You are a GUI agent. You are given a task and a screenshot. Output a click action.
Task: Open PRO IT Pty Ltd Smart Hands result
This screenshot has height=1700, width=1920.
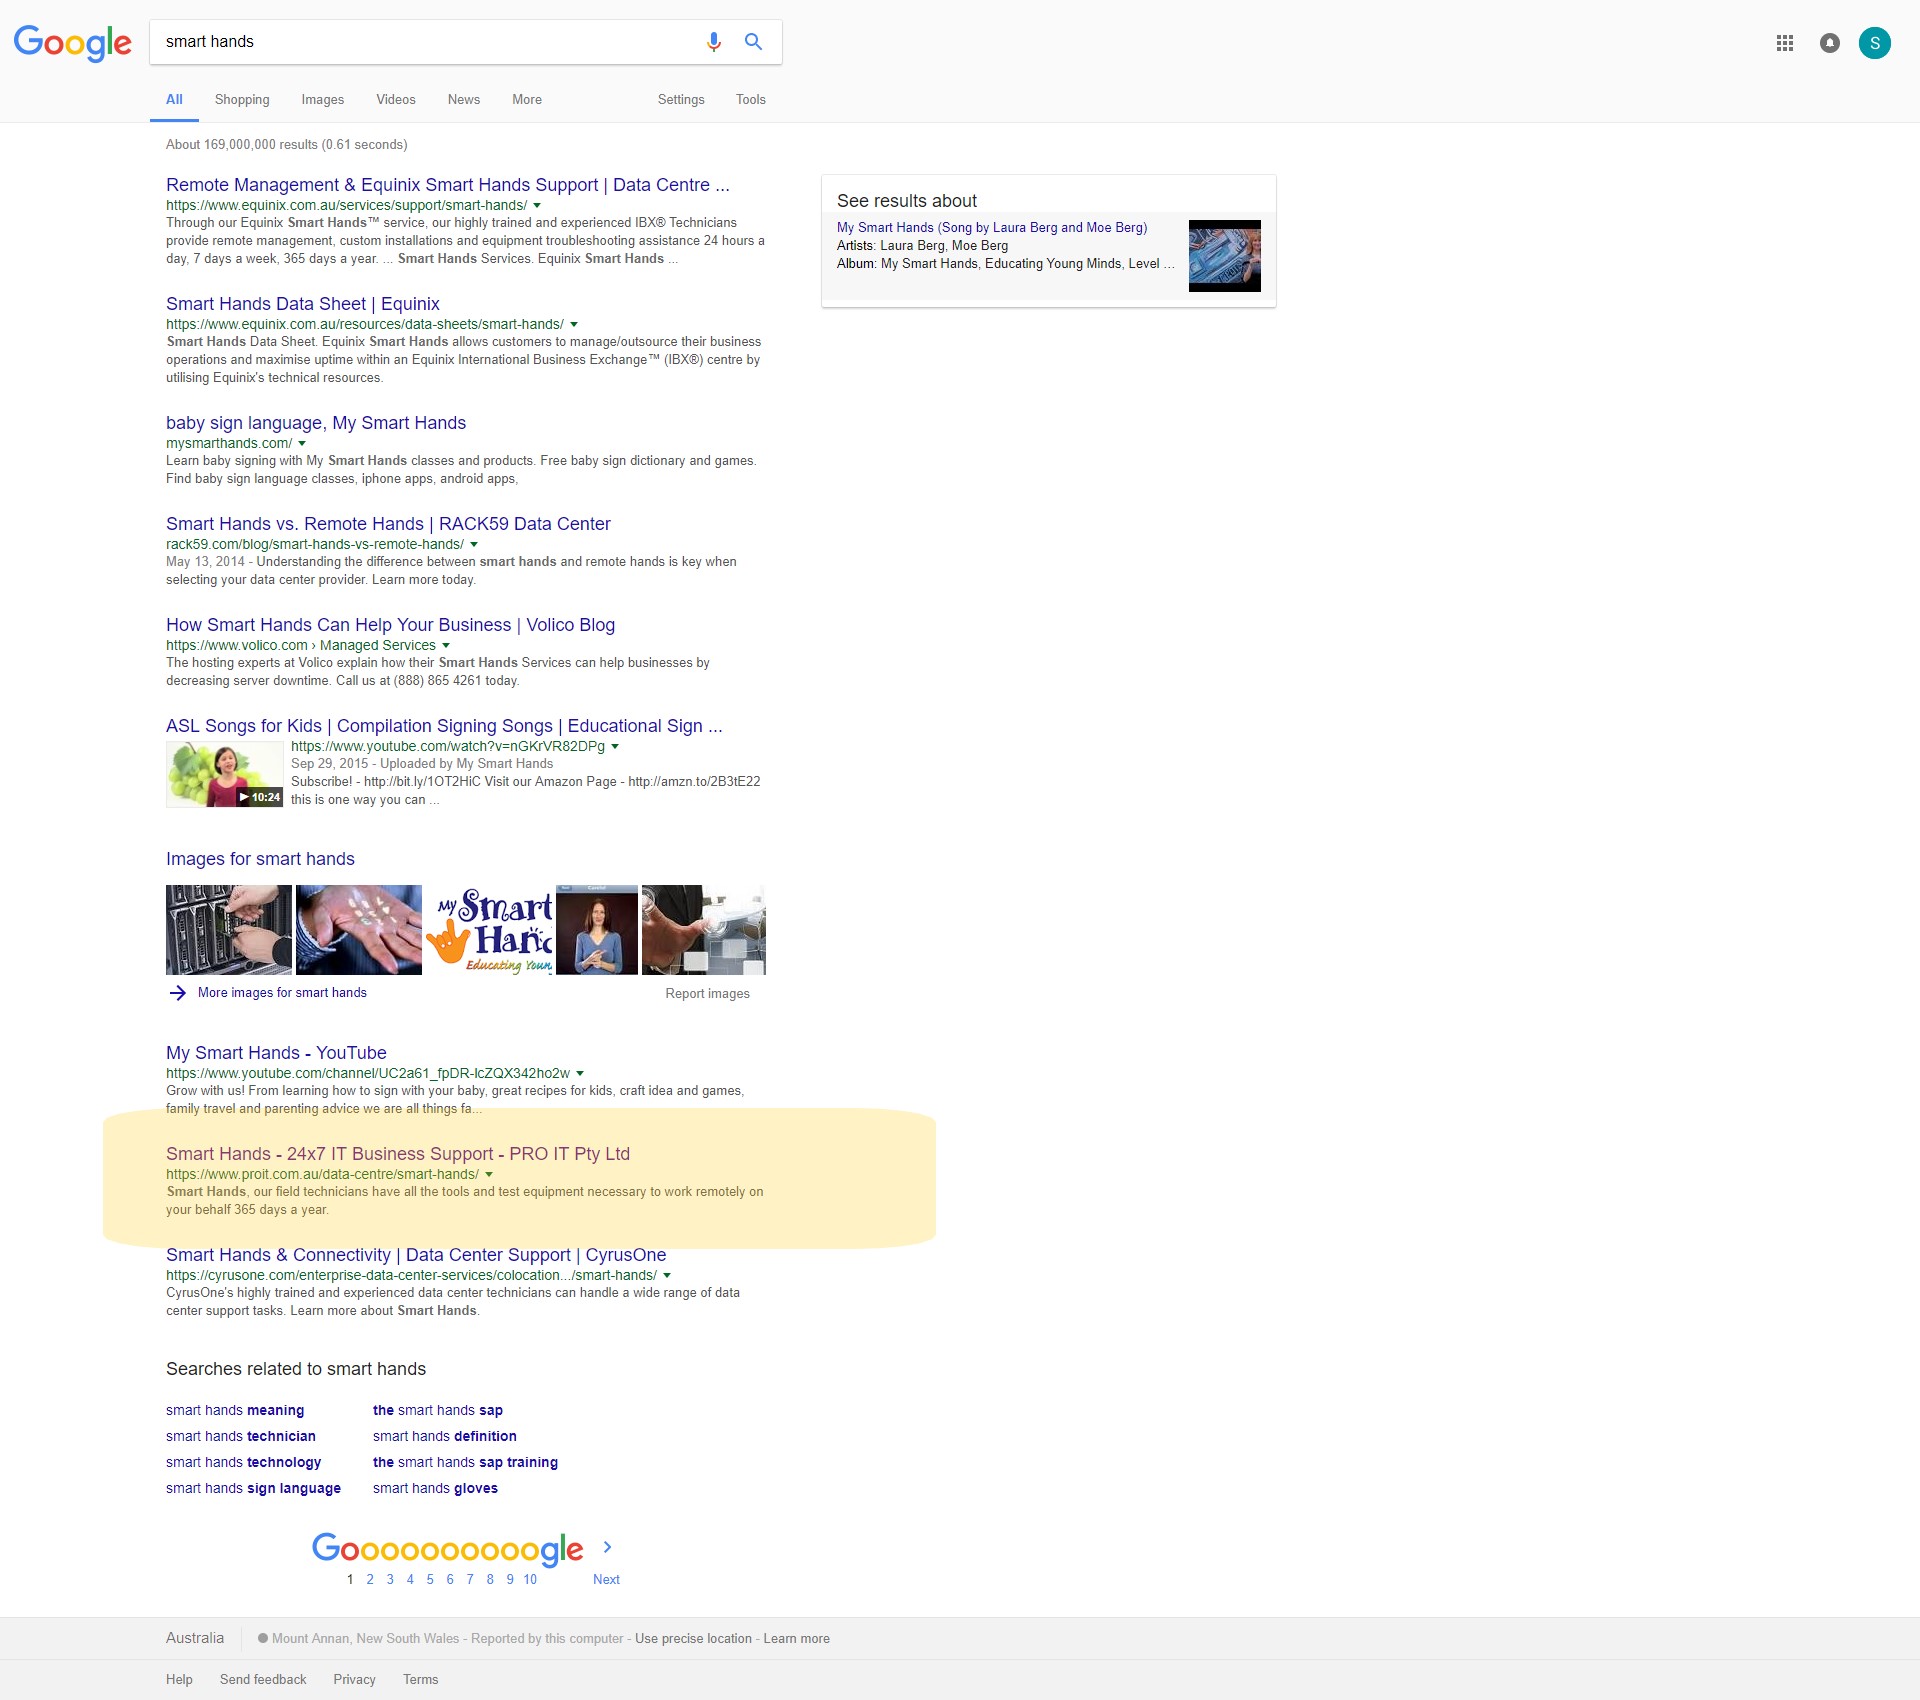point(398,1154)
